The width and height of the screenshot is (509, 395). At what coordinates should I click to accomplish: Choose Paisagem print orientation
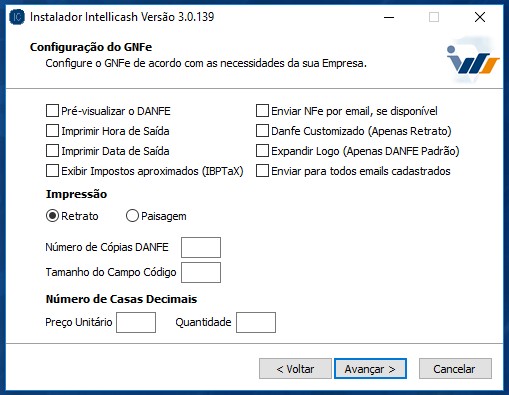click(x=132, y=216)
